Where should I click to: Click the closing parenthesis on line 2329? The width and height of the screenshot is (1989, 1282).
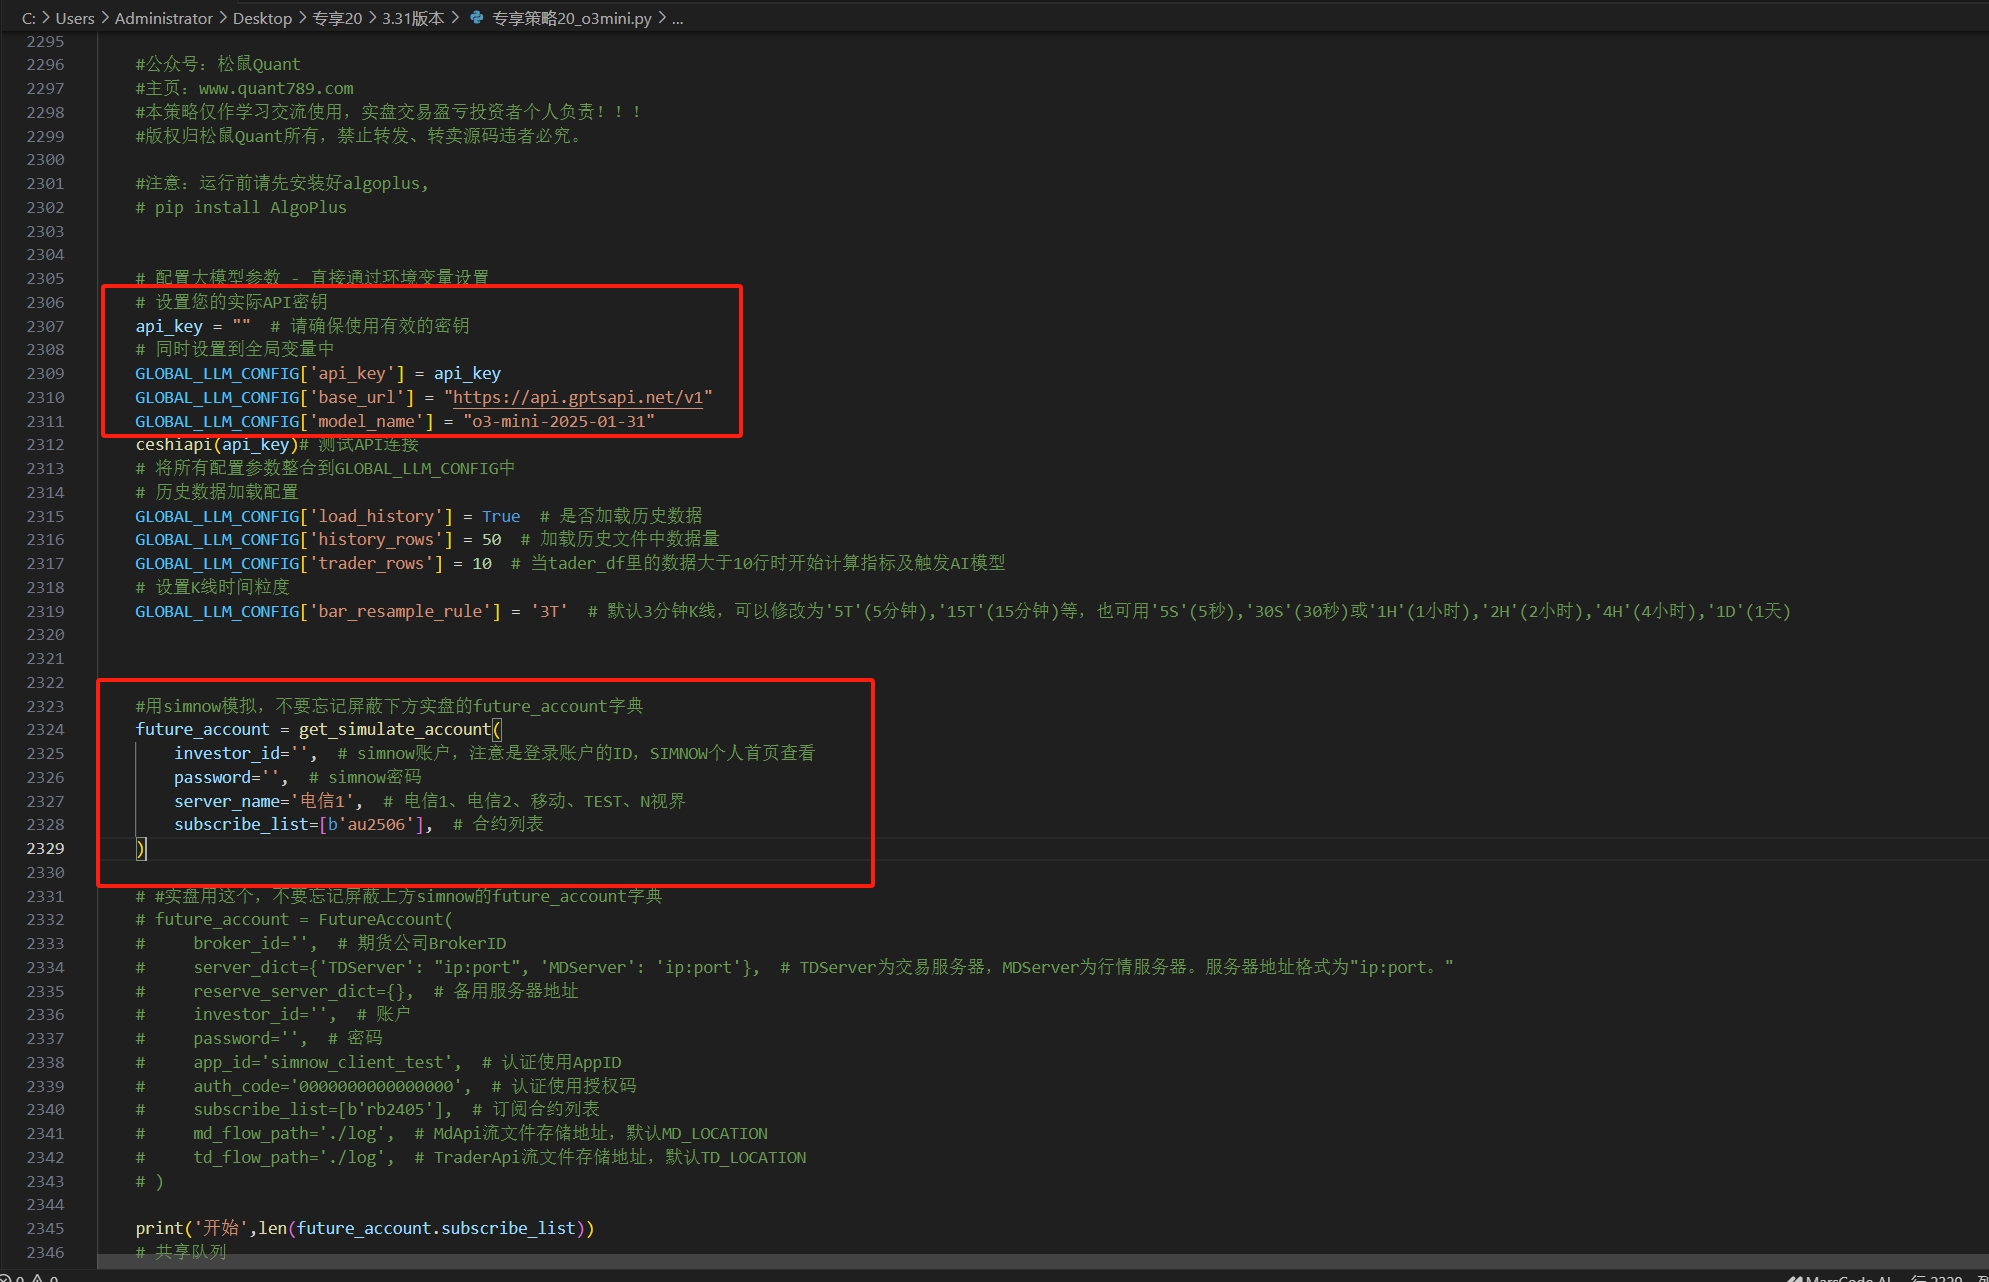pos(141,848)
